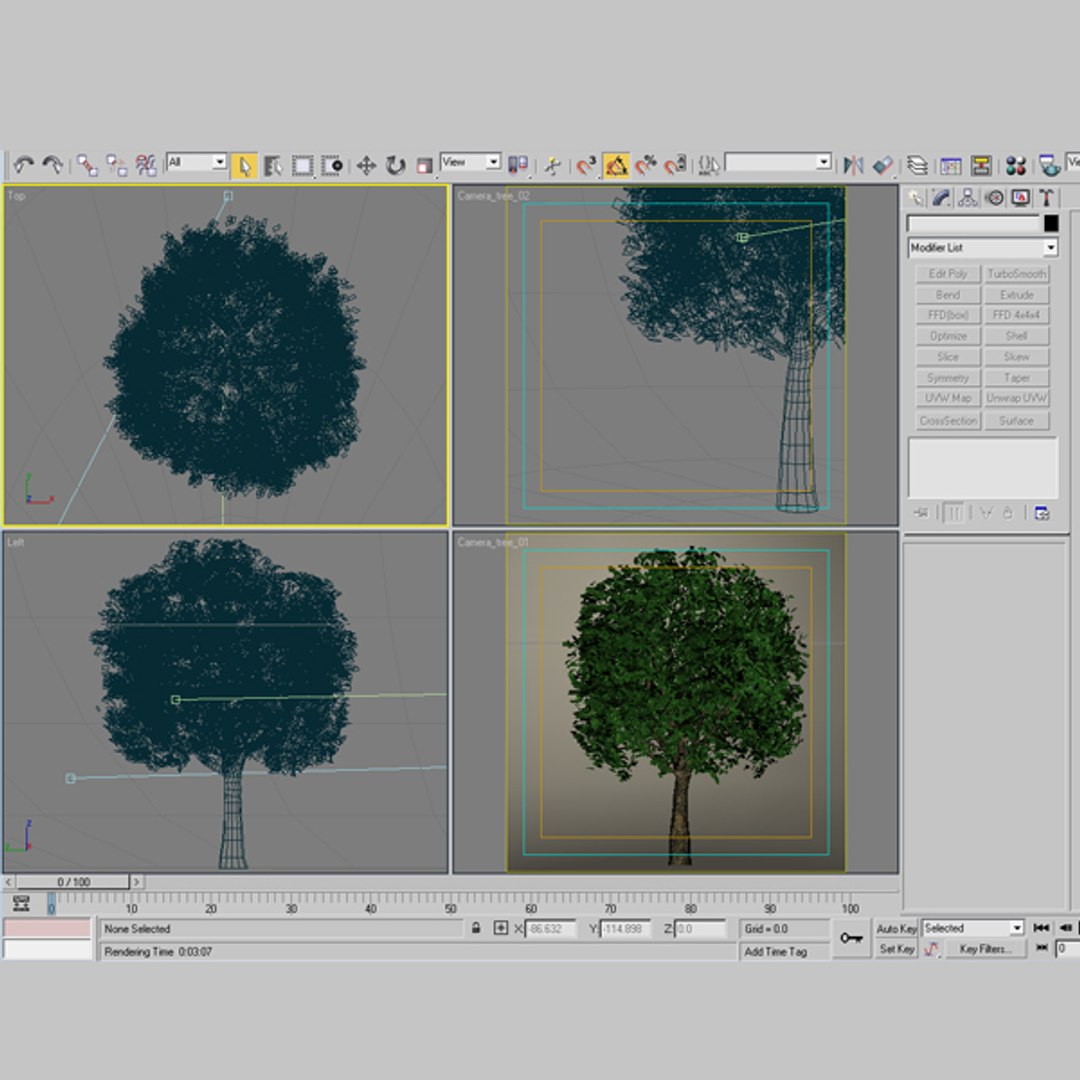This screenshot has width=1080, height=1080.
Task: Activate Bind to Space Warp tool
Action: 145,165
